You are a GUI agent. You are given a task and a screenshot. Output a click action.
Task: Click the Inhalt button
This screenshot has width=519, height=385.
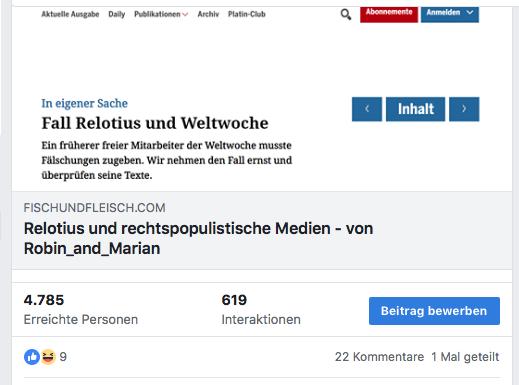415,109
